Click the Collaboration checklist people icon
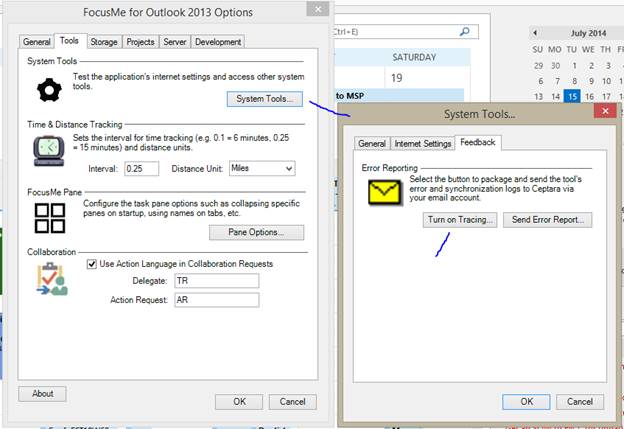The height and width of the screenshot is (429, 624). 52,279
